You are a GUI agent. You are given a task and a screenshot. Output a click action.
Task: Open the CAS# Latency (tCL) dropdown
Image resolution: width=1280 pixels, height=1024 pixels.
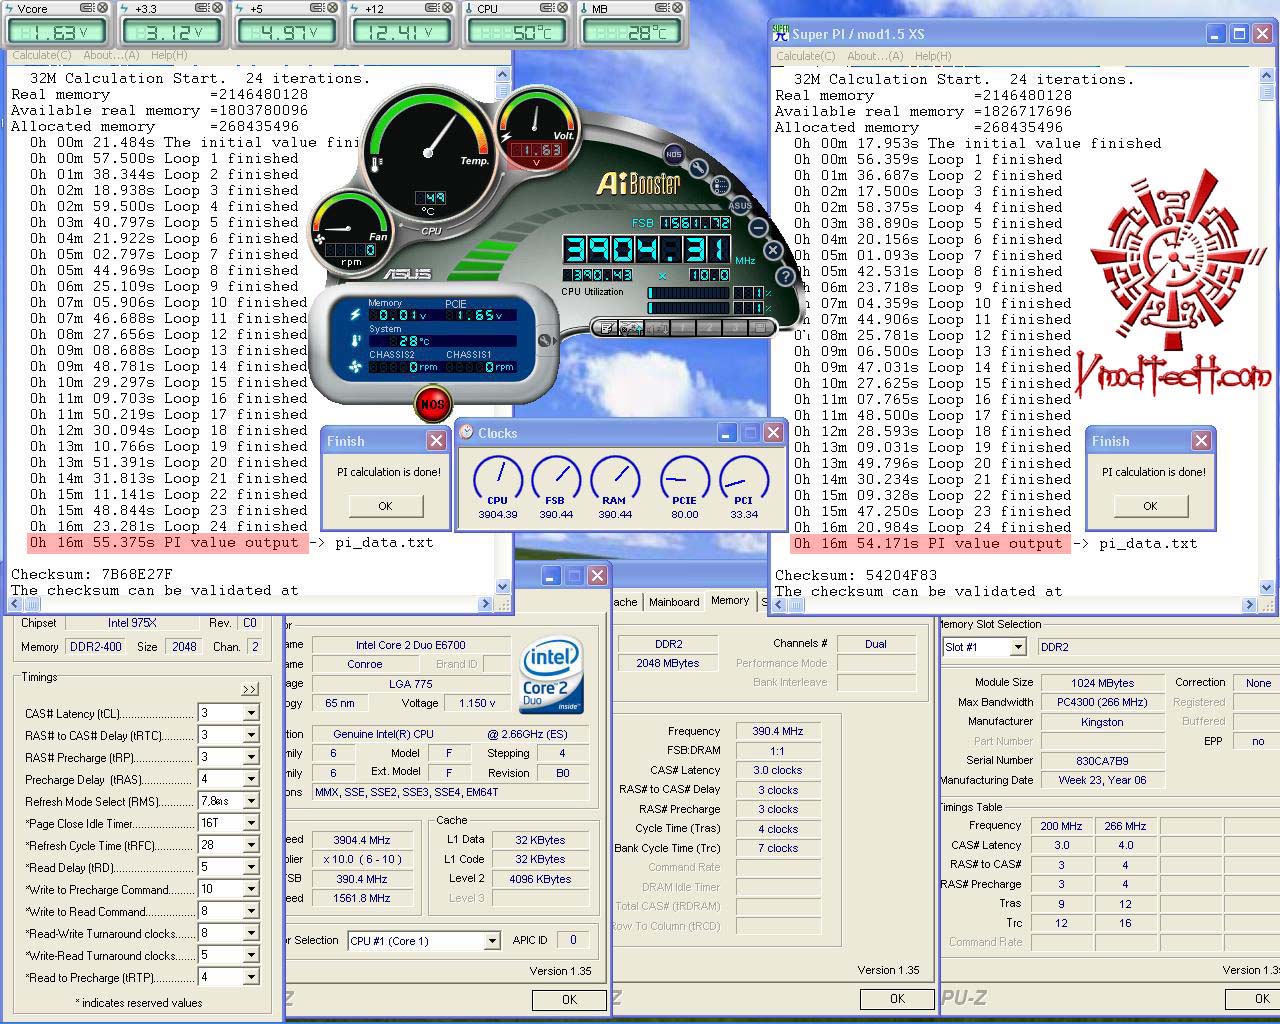[251, 713]
